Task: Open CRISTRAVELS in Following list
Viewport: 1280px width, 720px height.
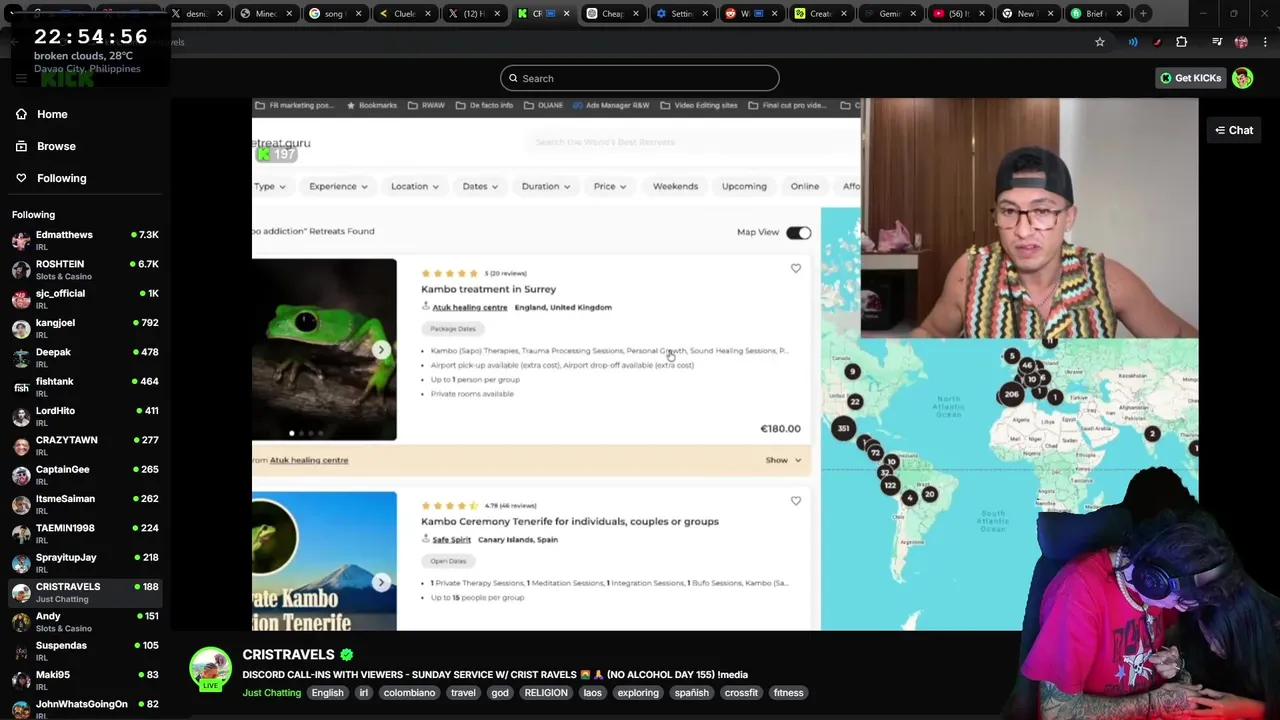Action: click(85, 592)
